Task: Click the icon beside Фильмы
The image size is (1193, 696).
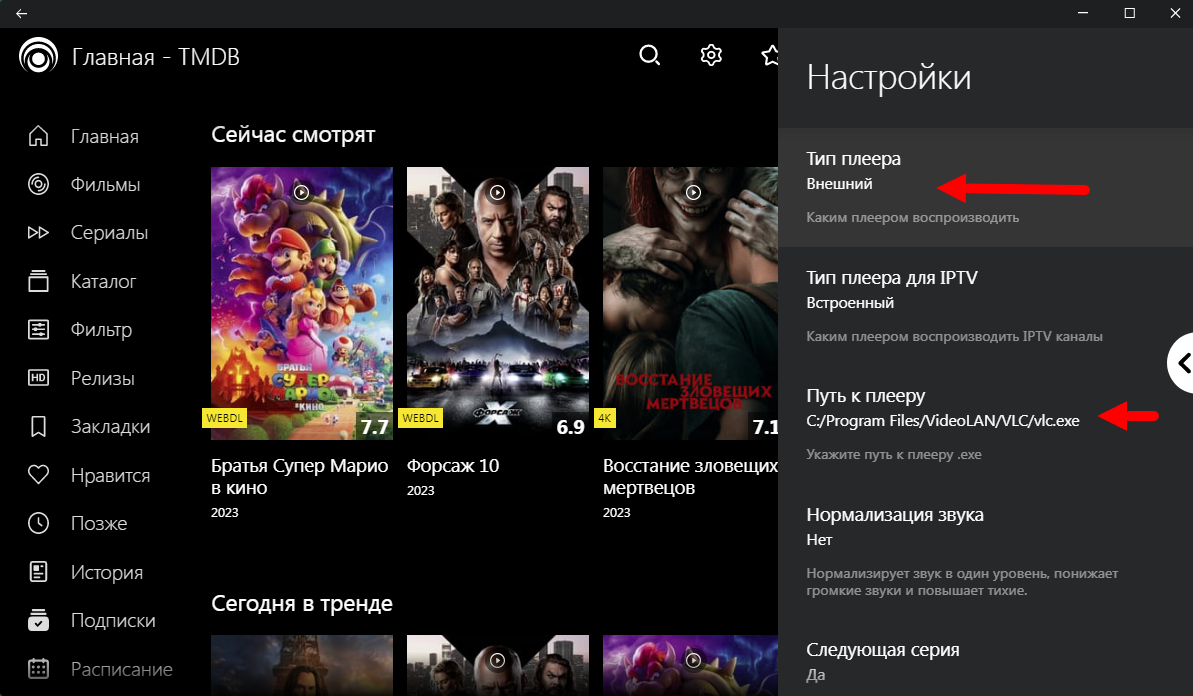Action: (x=38, y=184)
